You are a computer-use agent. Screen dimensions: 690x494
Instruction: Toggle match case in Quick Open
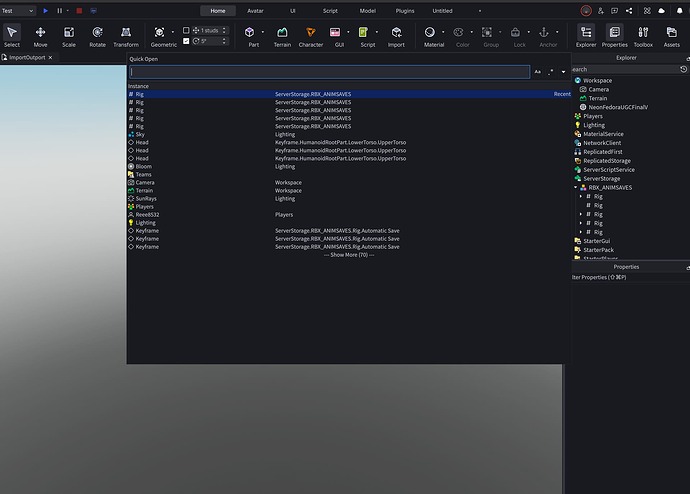pyautogui.click(x=538, y=72)
